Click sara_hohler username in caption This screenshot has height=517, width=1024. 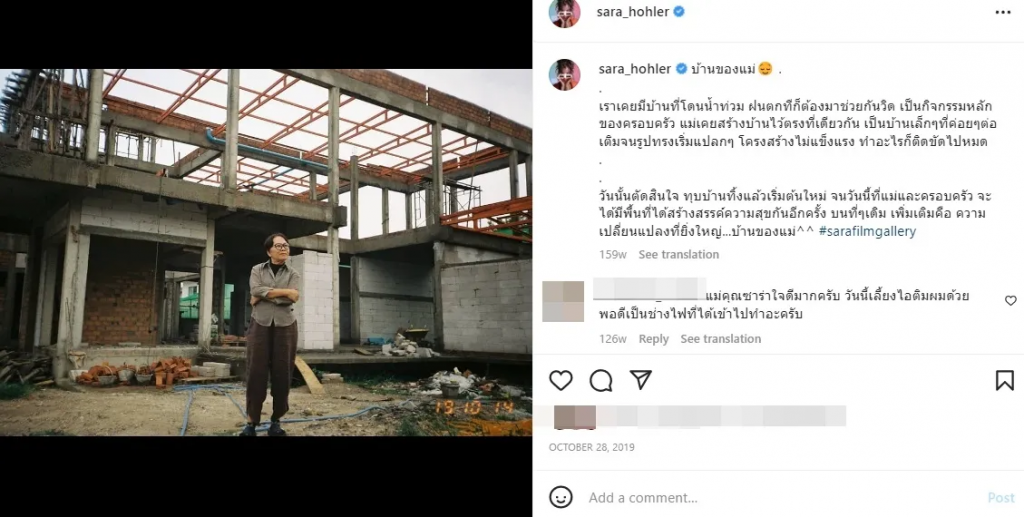pos(635,69)
